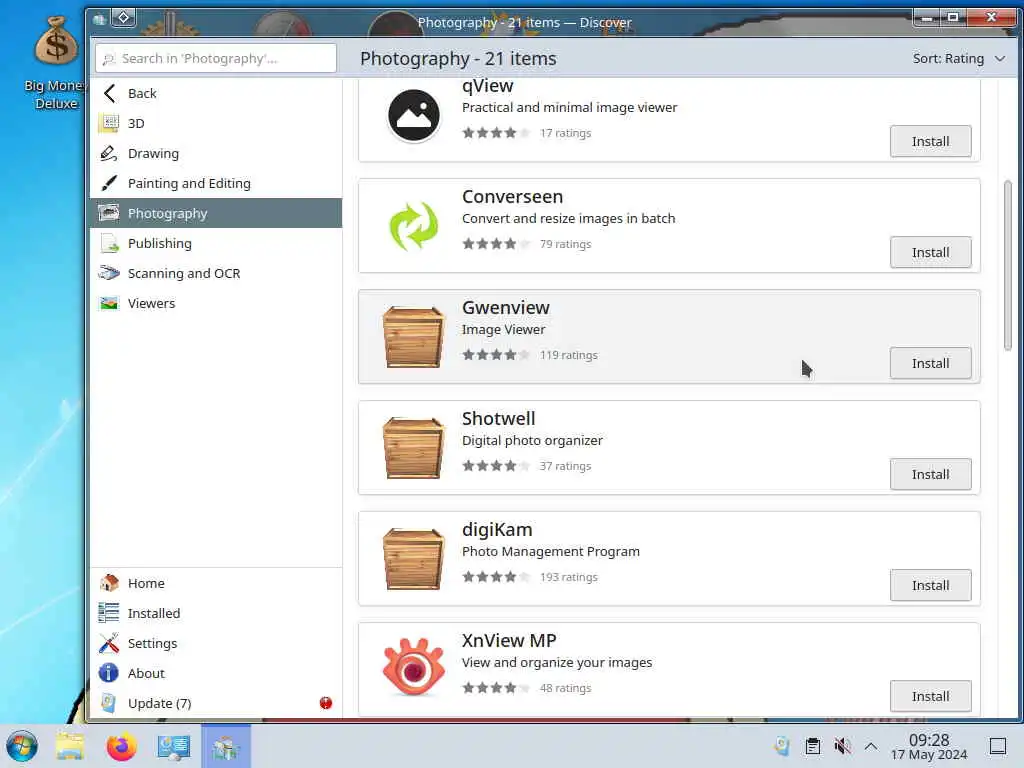Click the Drawing pencil icon
The height and width of the screenshot is (768, 1024).
(x=109, y=153)
